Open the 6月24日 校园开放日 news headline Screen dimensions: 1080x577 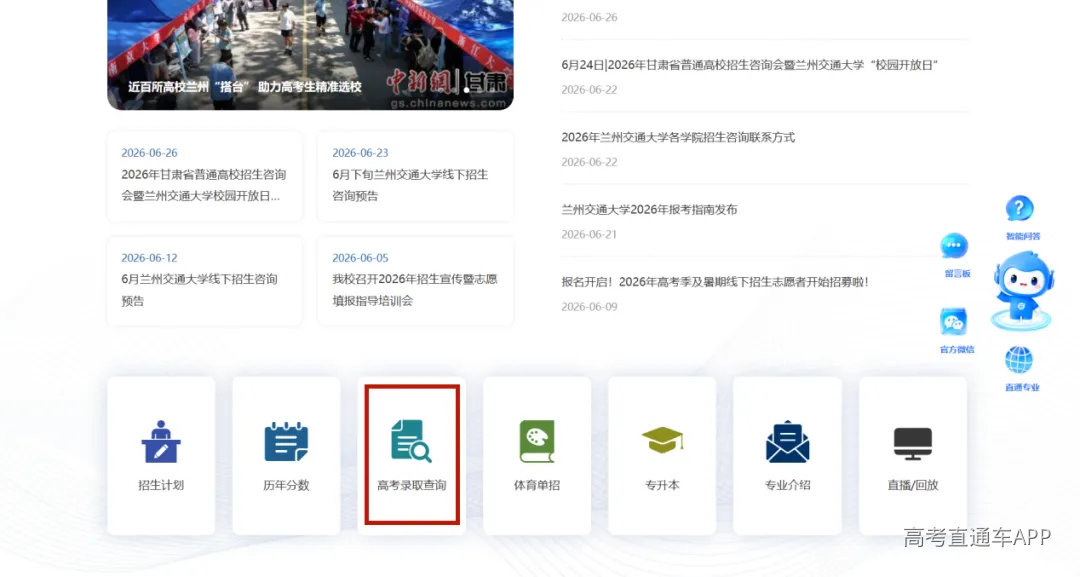(x=749, y=65)
